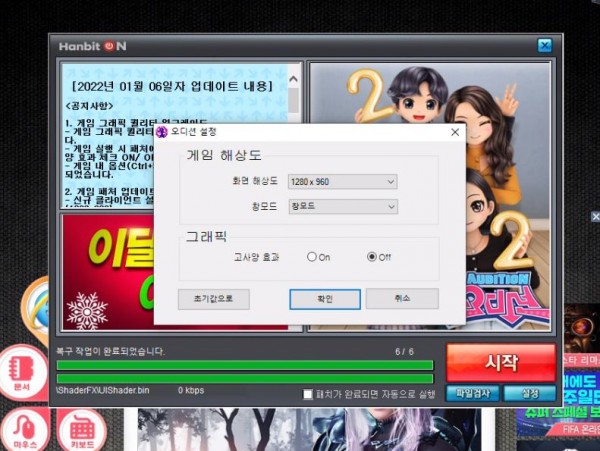
Task: Select the Off radio for 고사양 효과
Action: 372,257
